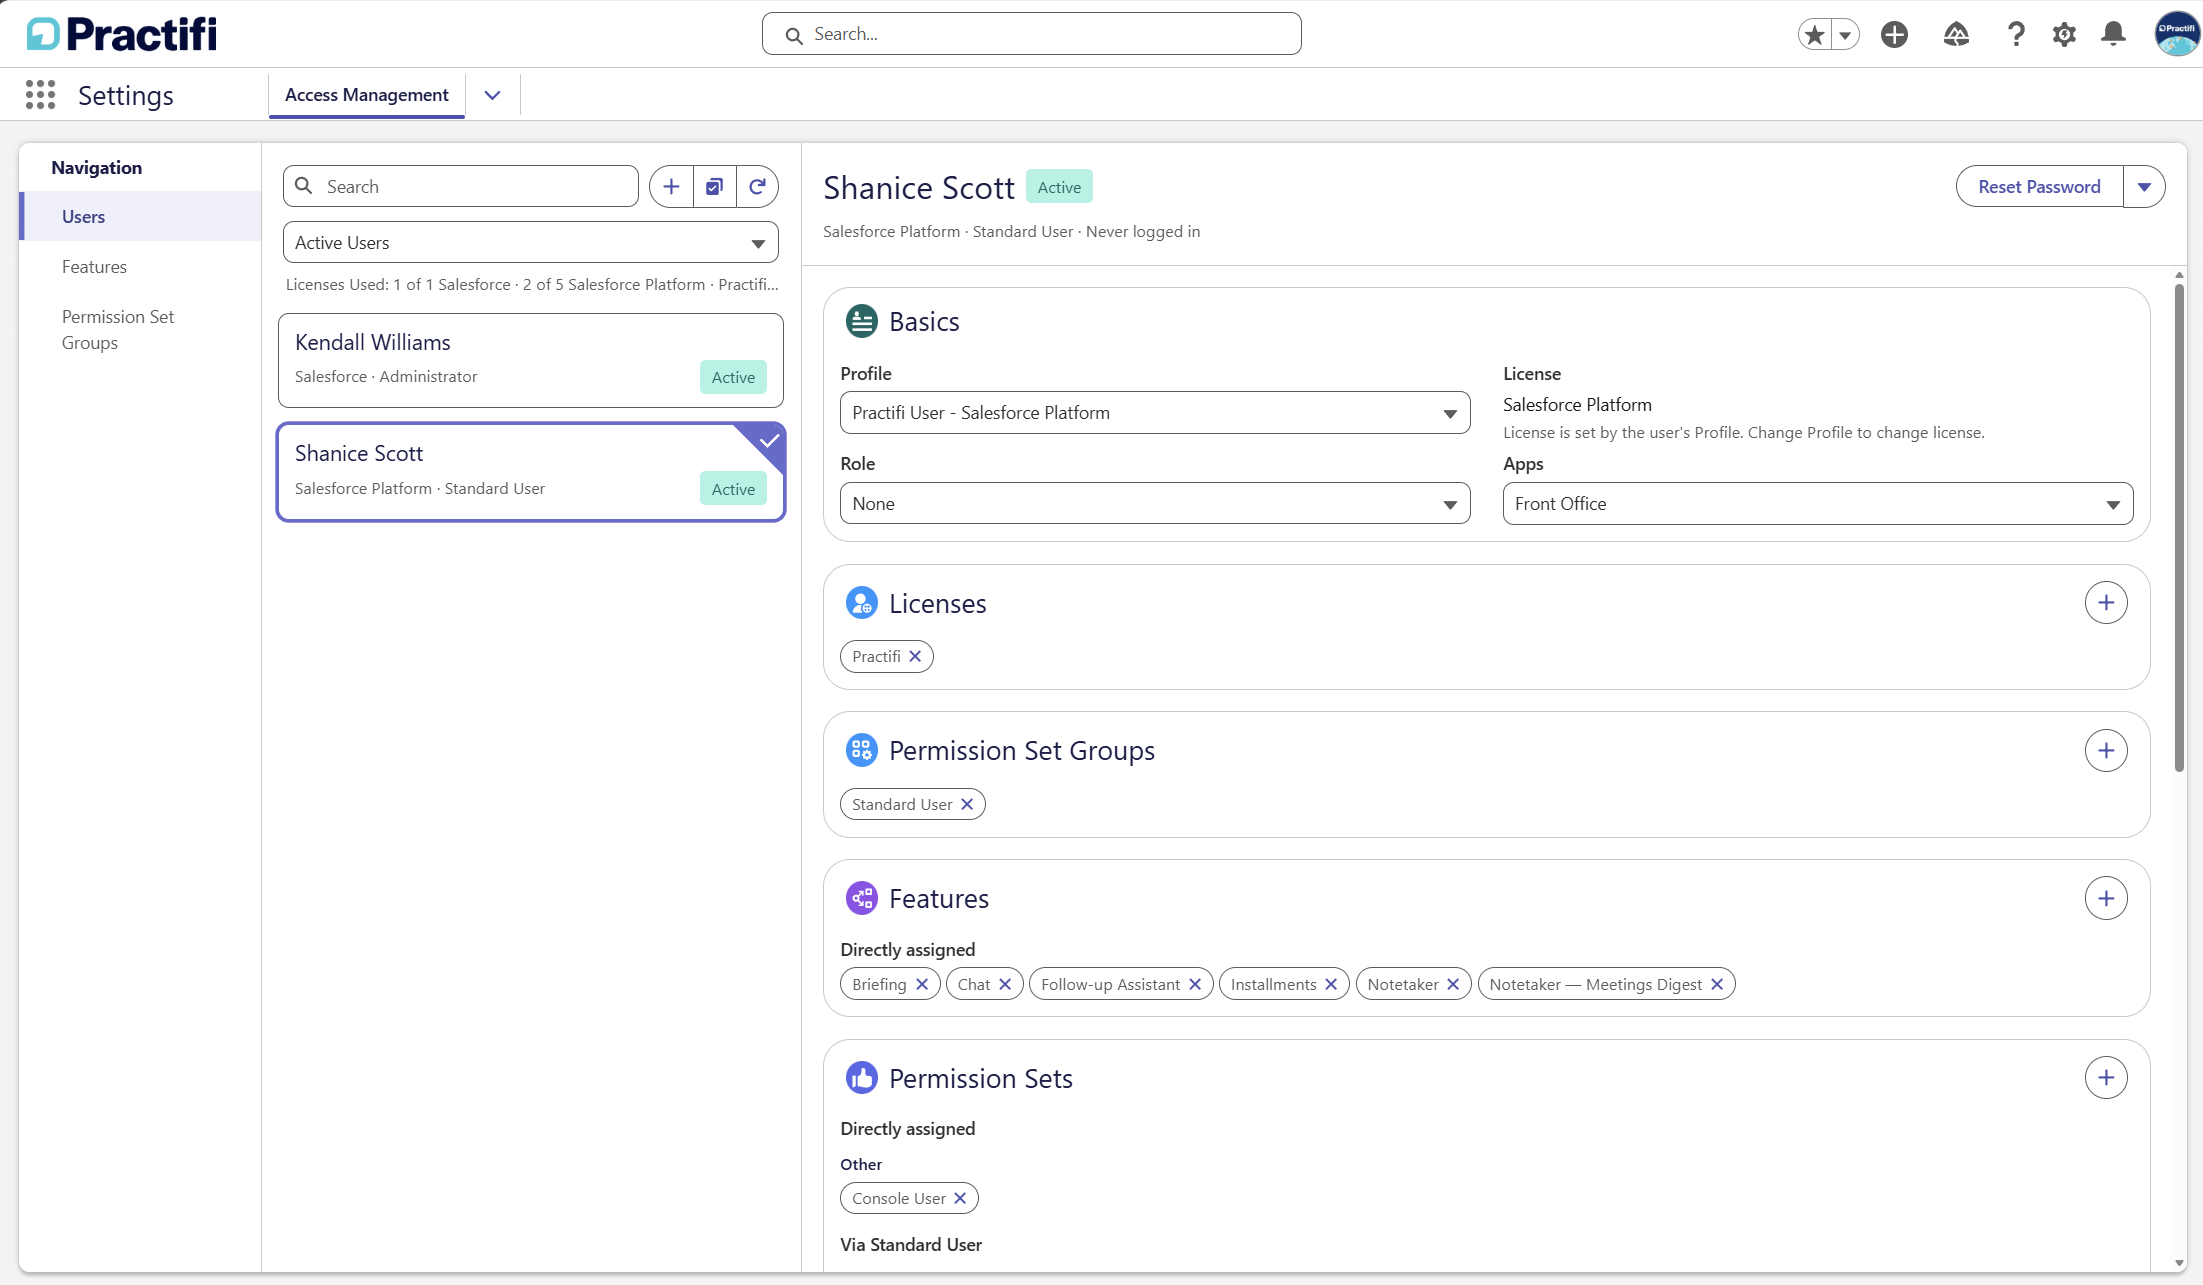Click the Licenses Used summary text

[532, 285]
